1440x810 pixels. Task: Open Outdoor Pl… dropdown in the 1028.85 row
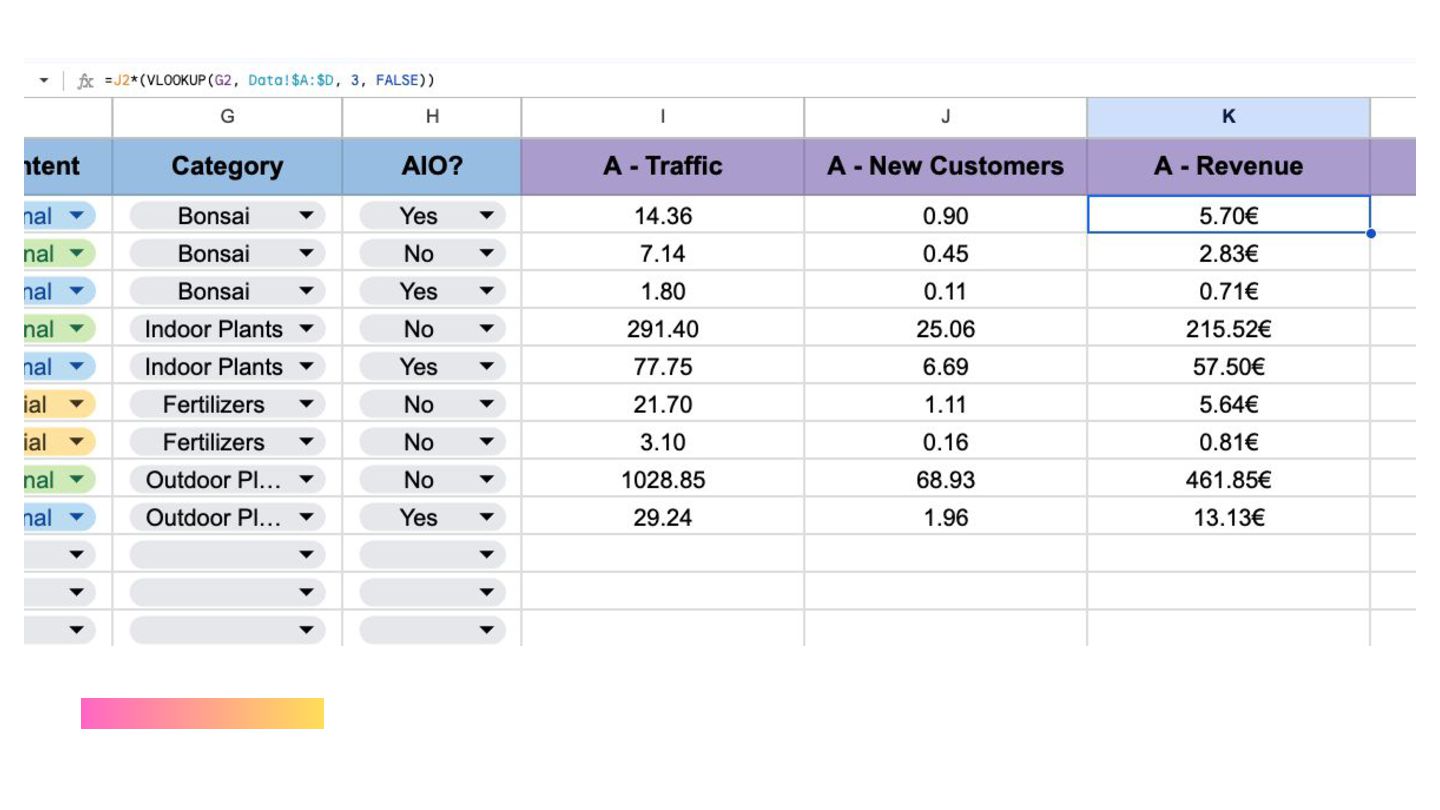[306, 480]
